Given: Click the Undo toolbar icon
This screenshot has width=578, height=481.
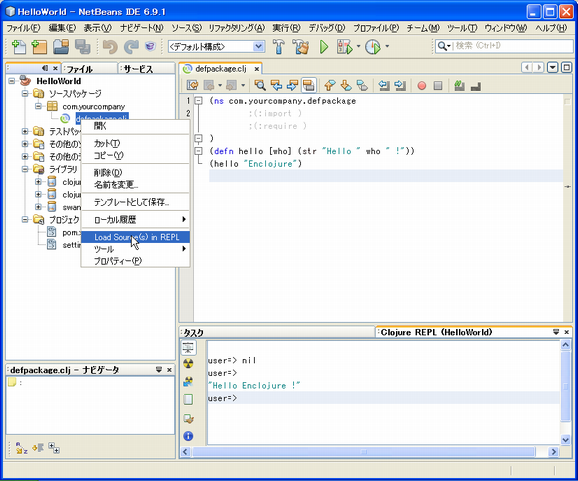Looking at the screenshot, I should pyautogui.click(x=110, y=47).
